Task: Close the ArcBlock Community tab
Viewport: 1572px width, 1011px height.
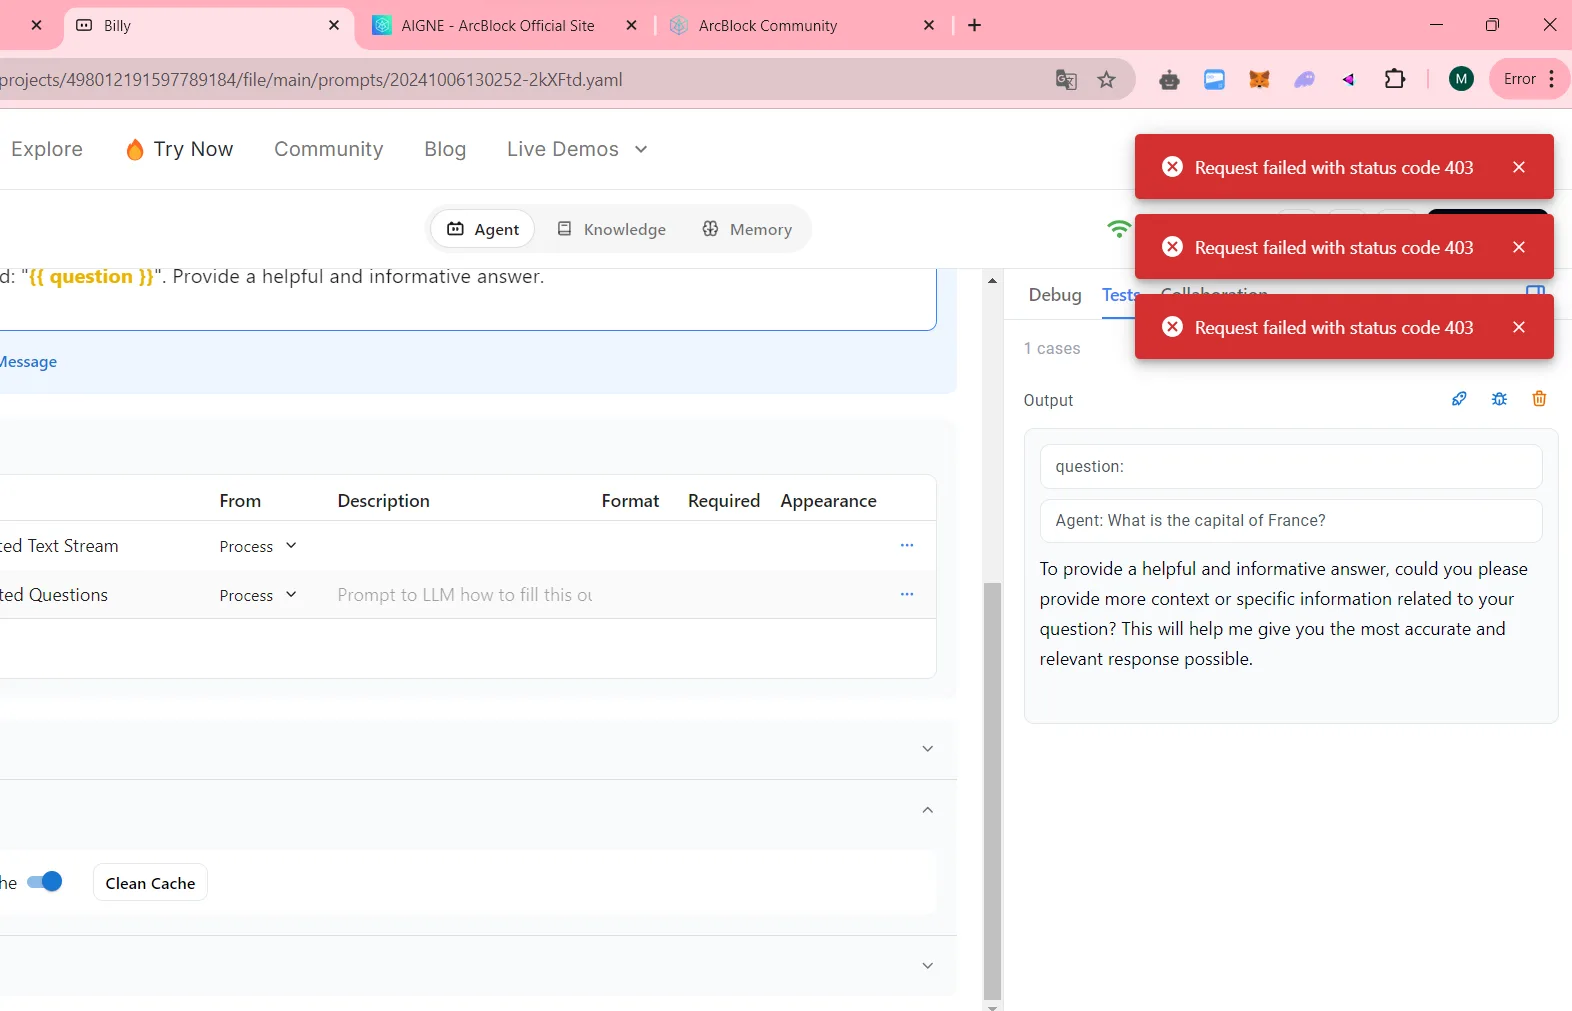Action: 929,25
